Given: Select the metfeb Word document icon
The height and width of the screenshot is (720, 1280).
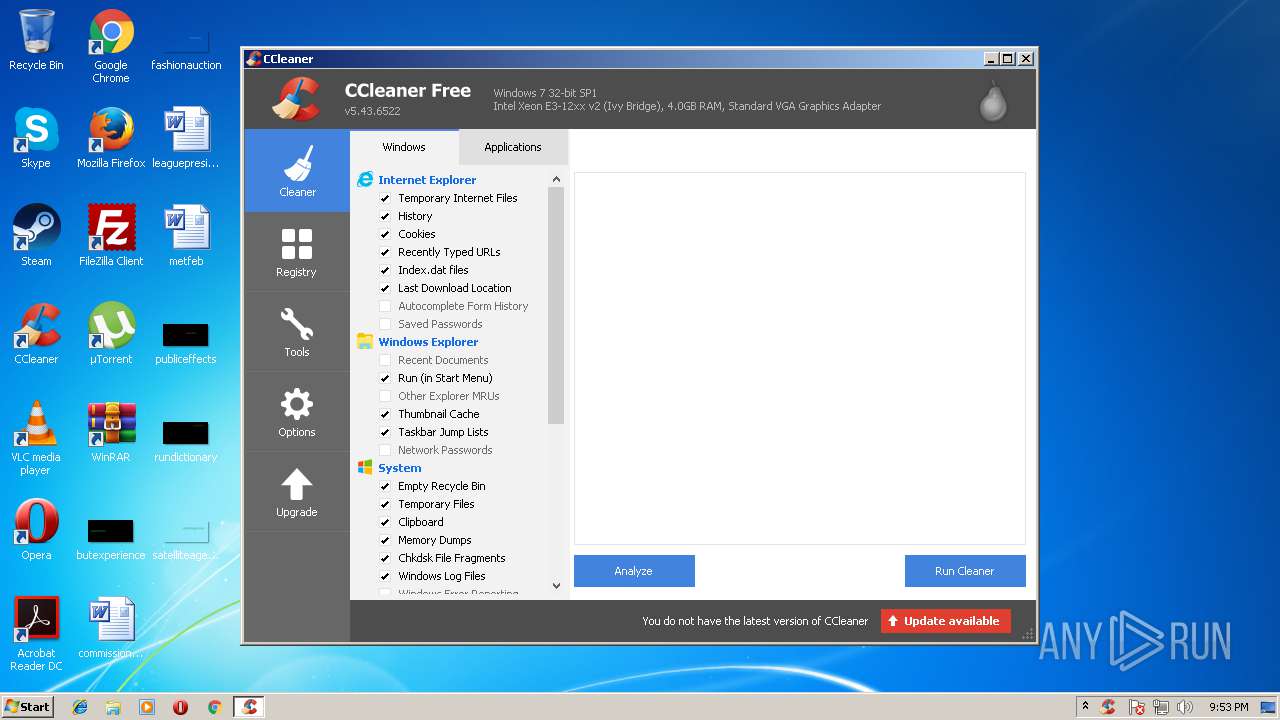Looking at the screenshot, I should pyautogui.click(x=186, y=235).
